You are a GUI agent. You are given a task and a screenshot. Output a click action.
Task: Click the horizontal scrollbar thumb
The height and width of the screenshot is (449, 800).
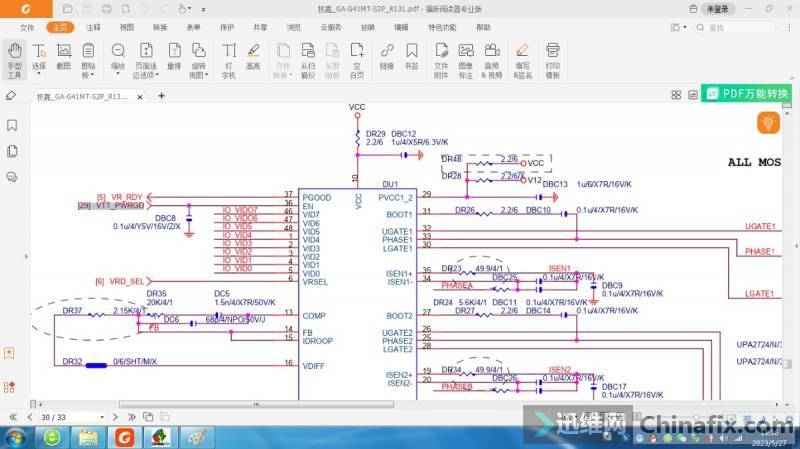click(257, 404)
